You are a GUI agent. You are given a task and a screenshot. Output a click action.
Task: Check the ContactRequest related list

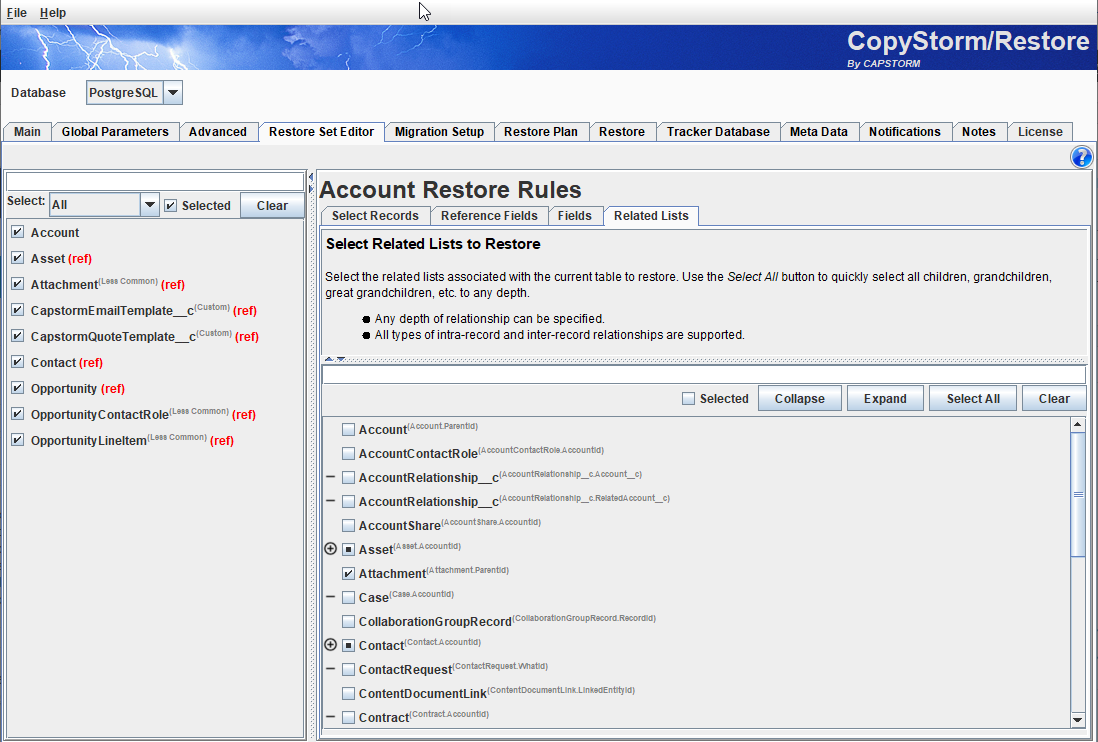click(x=348, y=669)
